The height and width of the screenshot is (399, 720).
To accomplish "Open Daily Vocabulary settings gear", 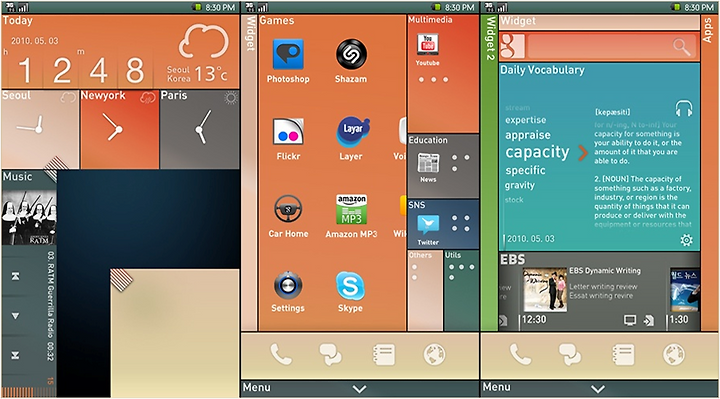I will click(686, 240).
